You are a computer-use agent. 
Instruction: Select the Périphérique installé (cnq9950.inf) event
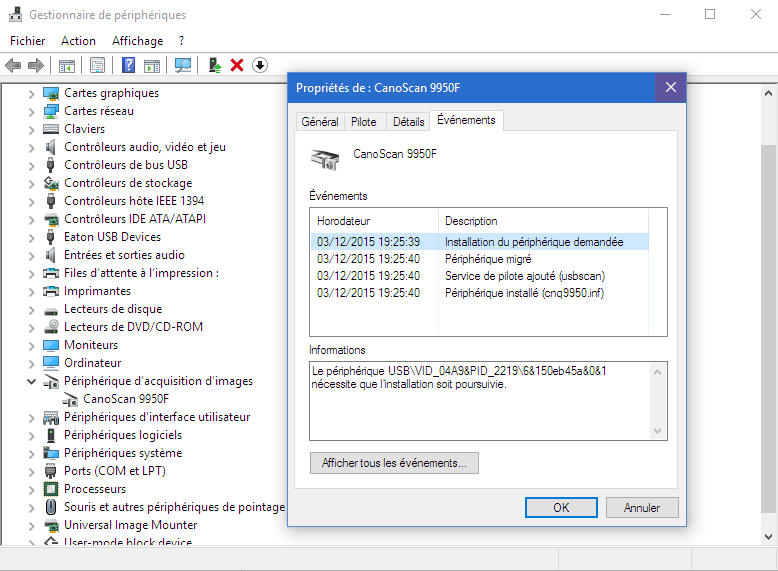point(479,293)
